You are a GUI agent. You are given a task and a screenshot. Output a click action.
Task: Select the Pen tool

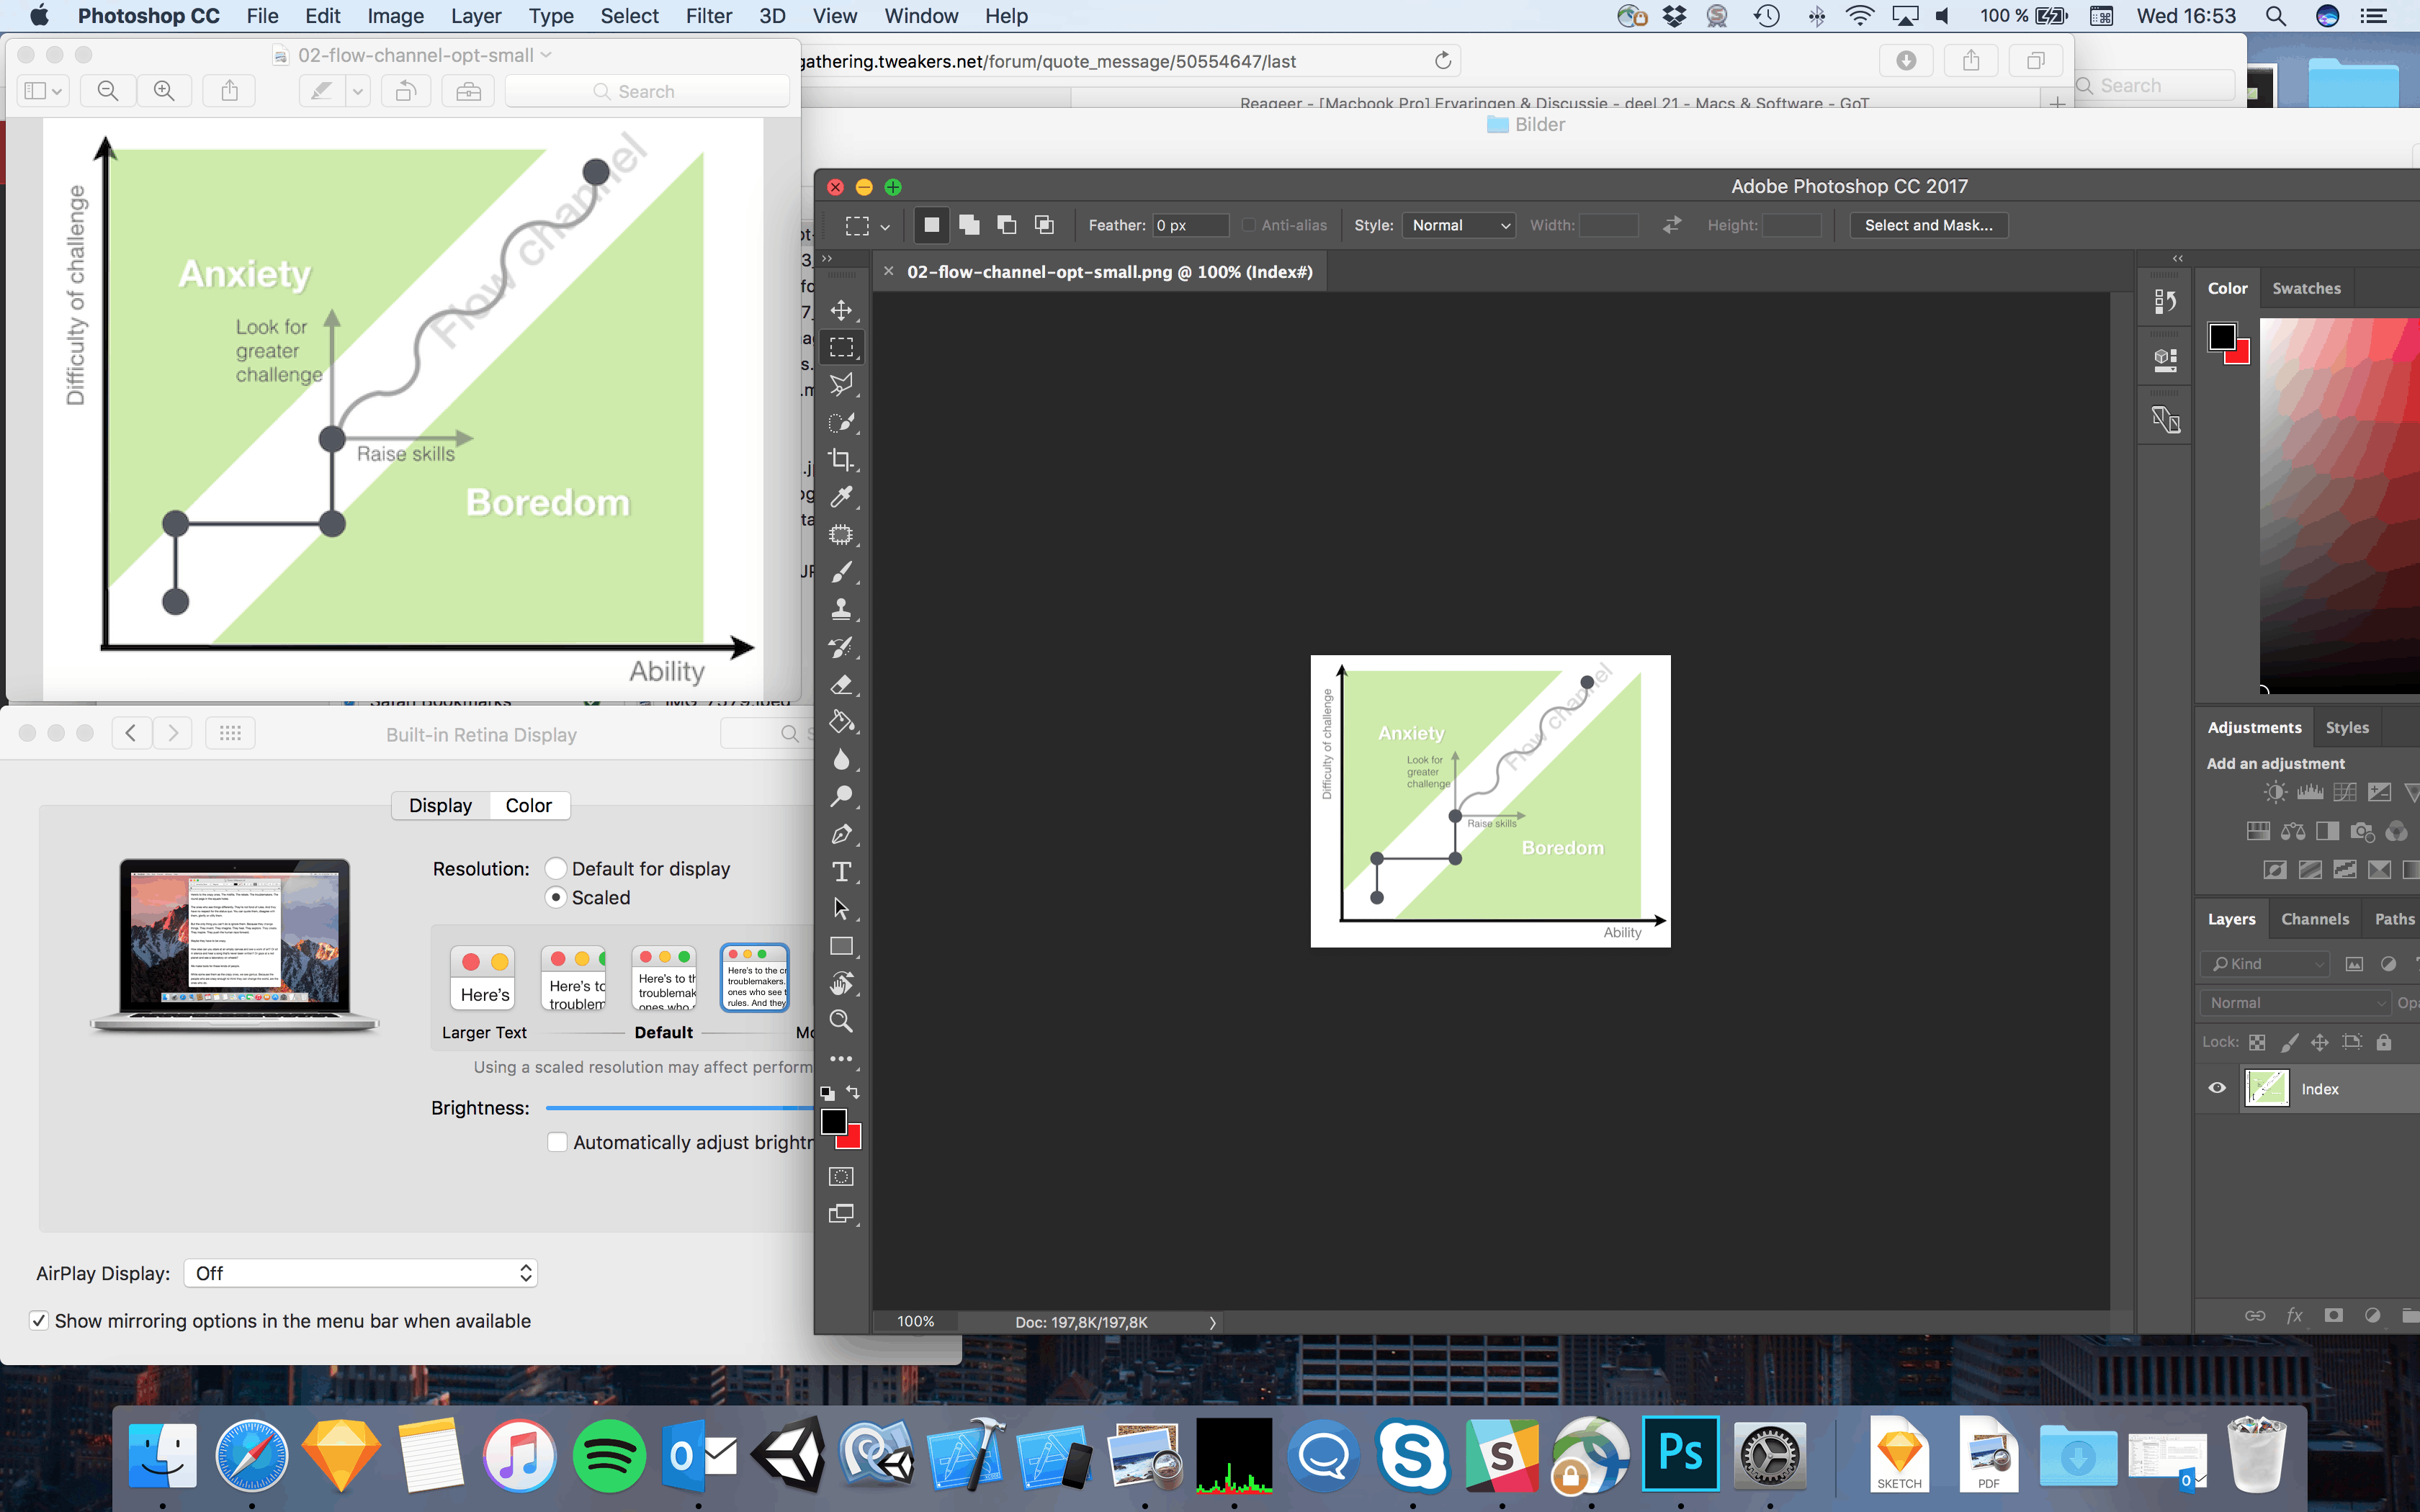[x=841, y=834]
